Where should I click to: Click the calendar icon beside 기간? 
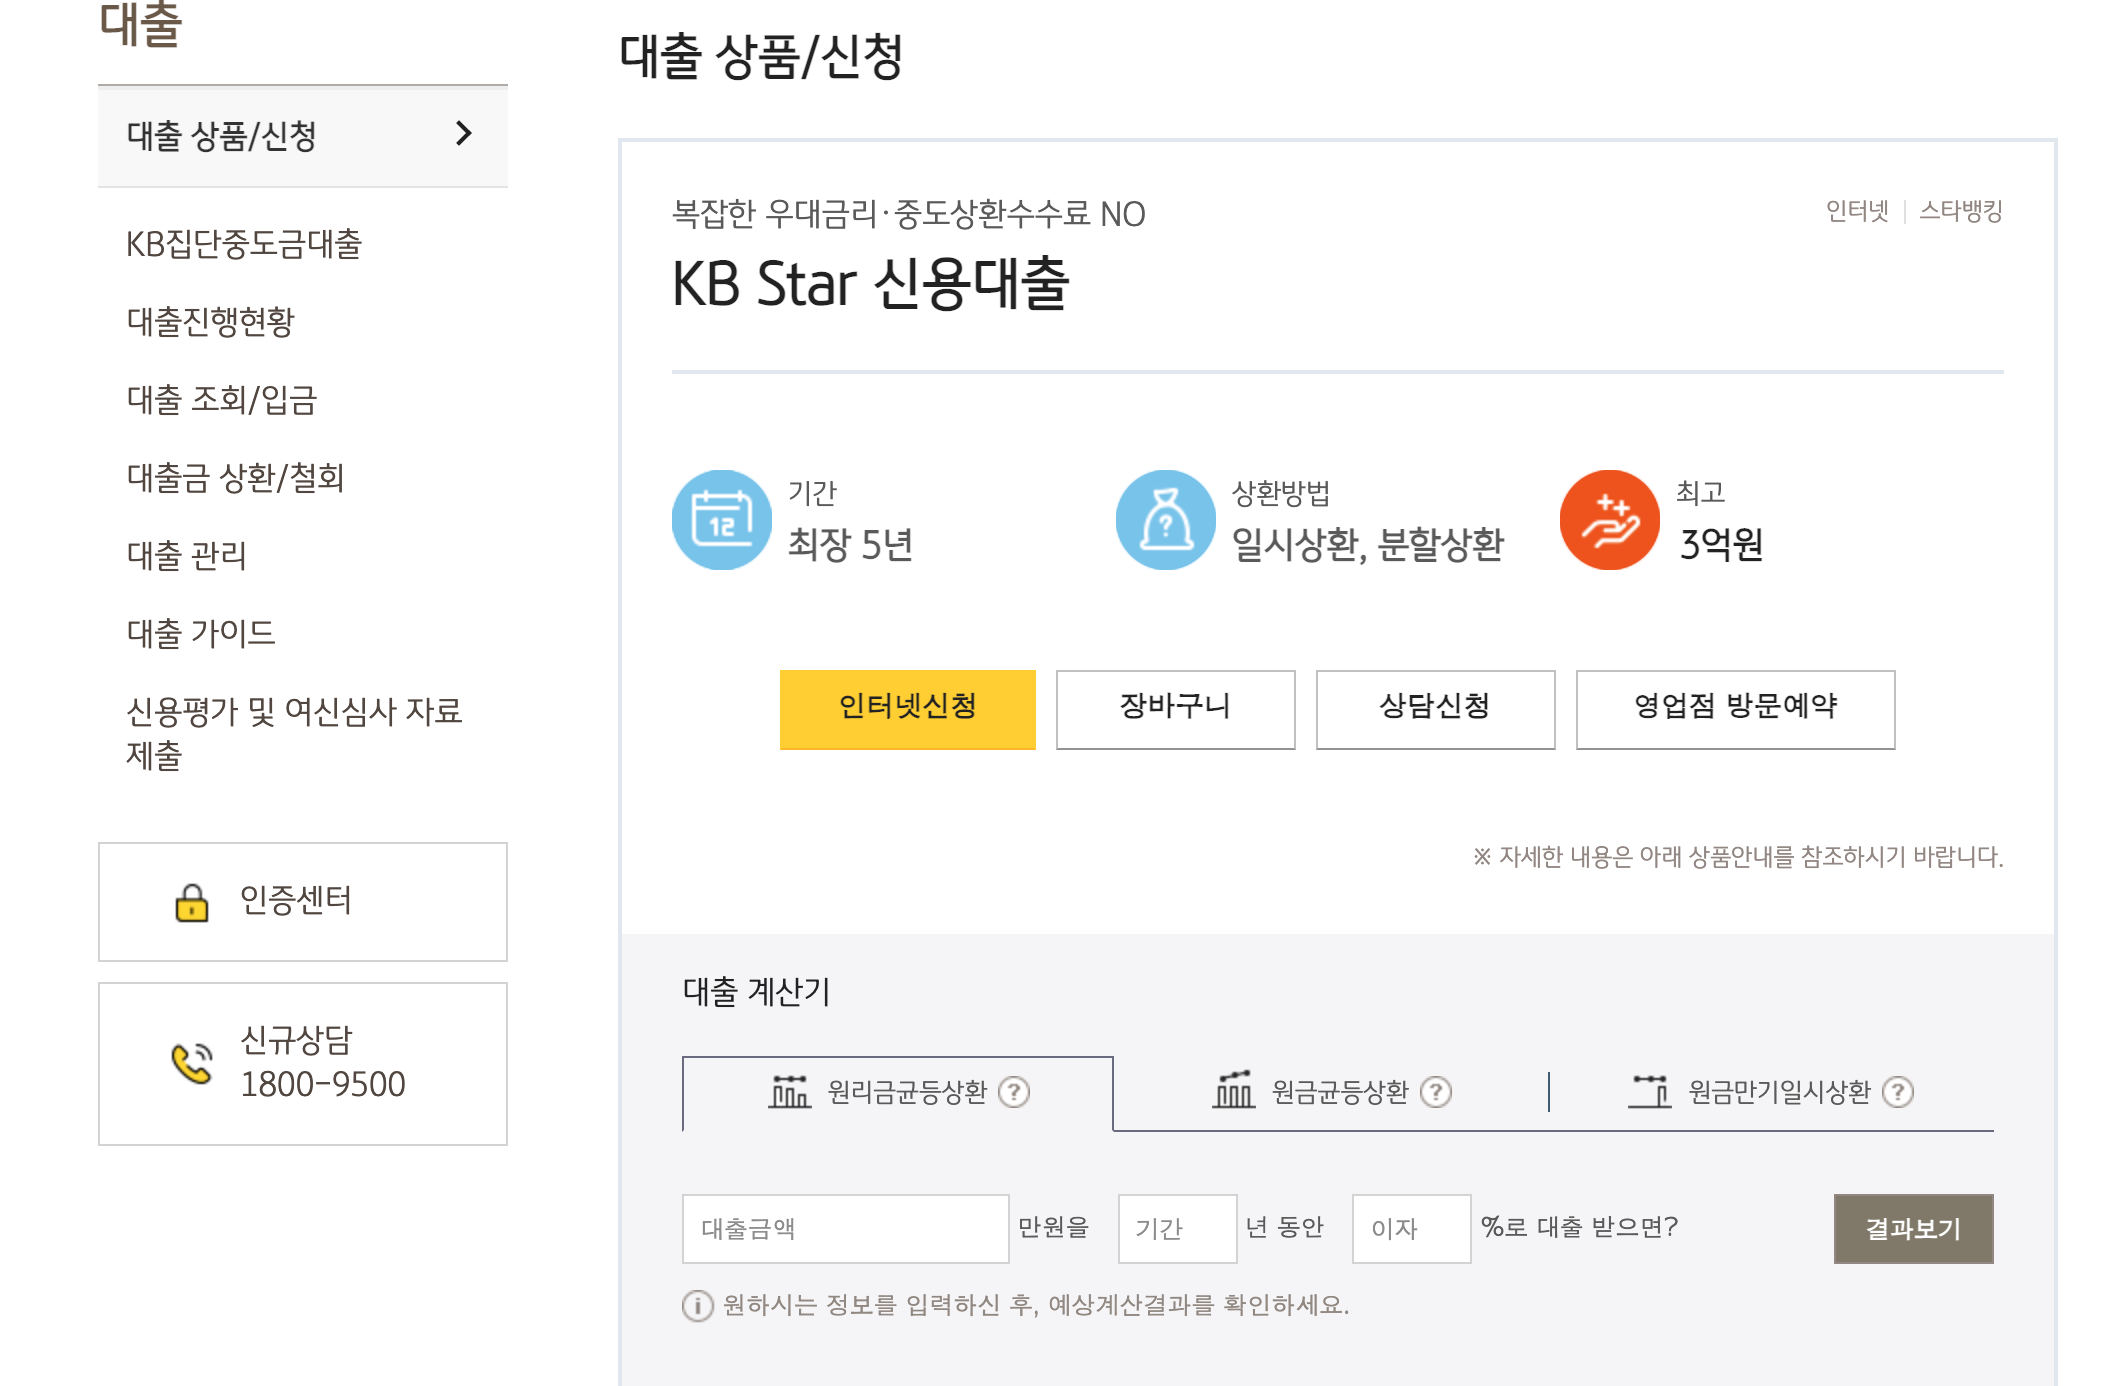pyautogui.click(x=722, y=520)
